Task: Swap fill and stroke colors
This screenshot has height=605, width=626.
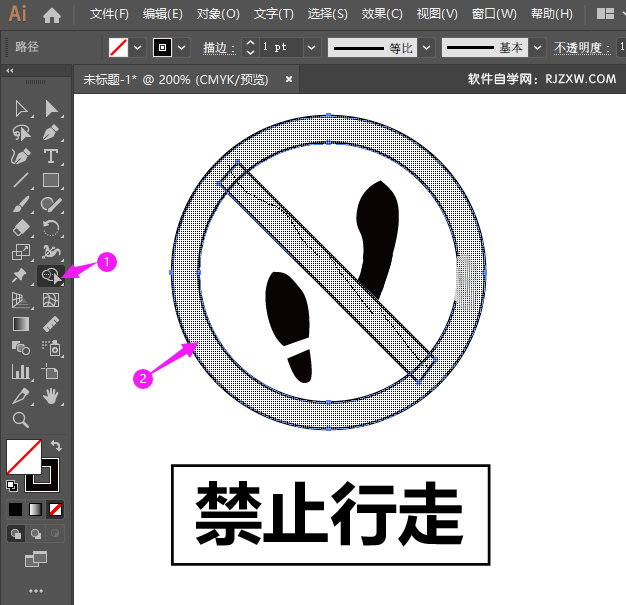Action: point(56,445)
